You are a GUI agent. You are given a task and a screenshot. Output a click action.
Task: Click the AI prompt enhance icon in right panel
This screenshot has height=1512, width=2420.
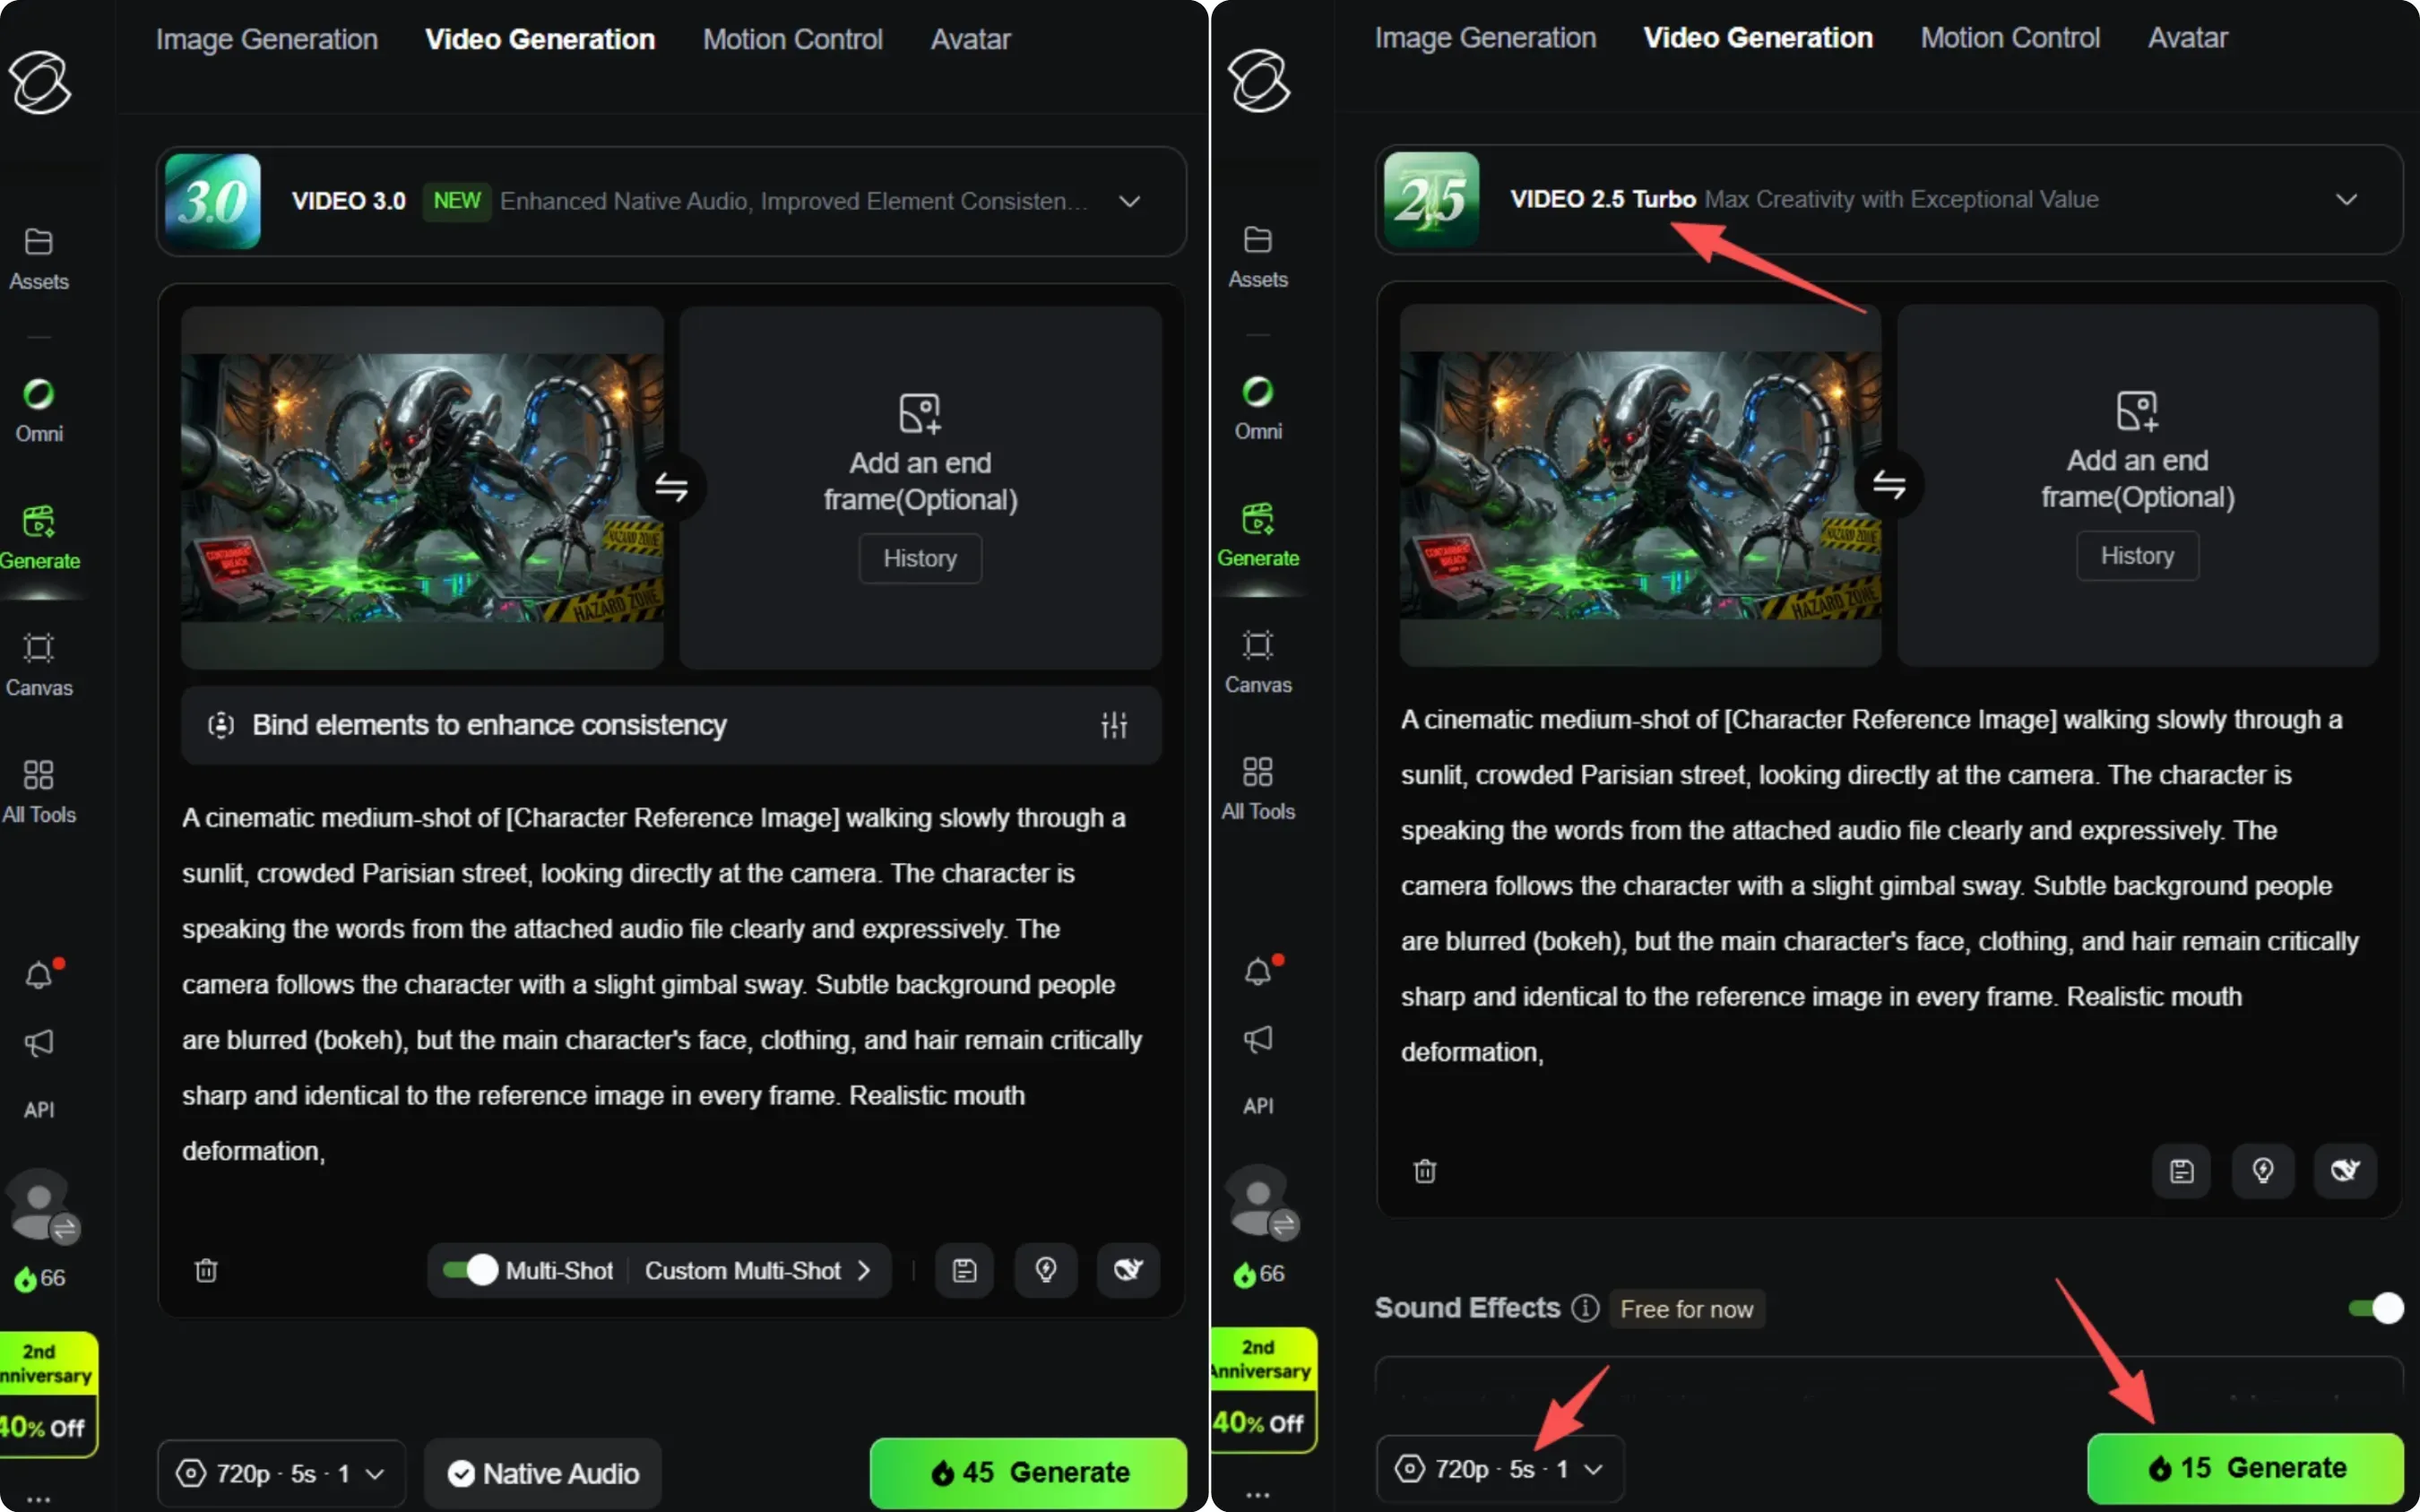click(x=2345, y=1171)
